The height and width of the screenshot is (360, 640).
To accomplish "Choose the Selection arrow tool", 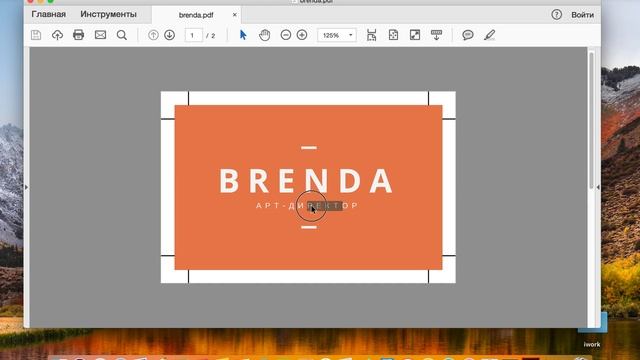I will click(x=243, y=35).
